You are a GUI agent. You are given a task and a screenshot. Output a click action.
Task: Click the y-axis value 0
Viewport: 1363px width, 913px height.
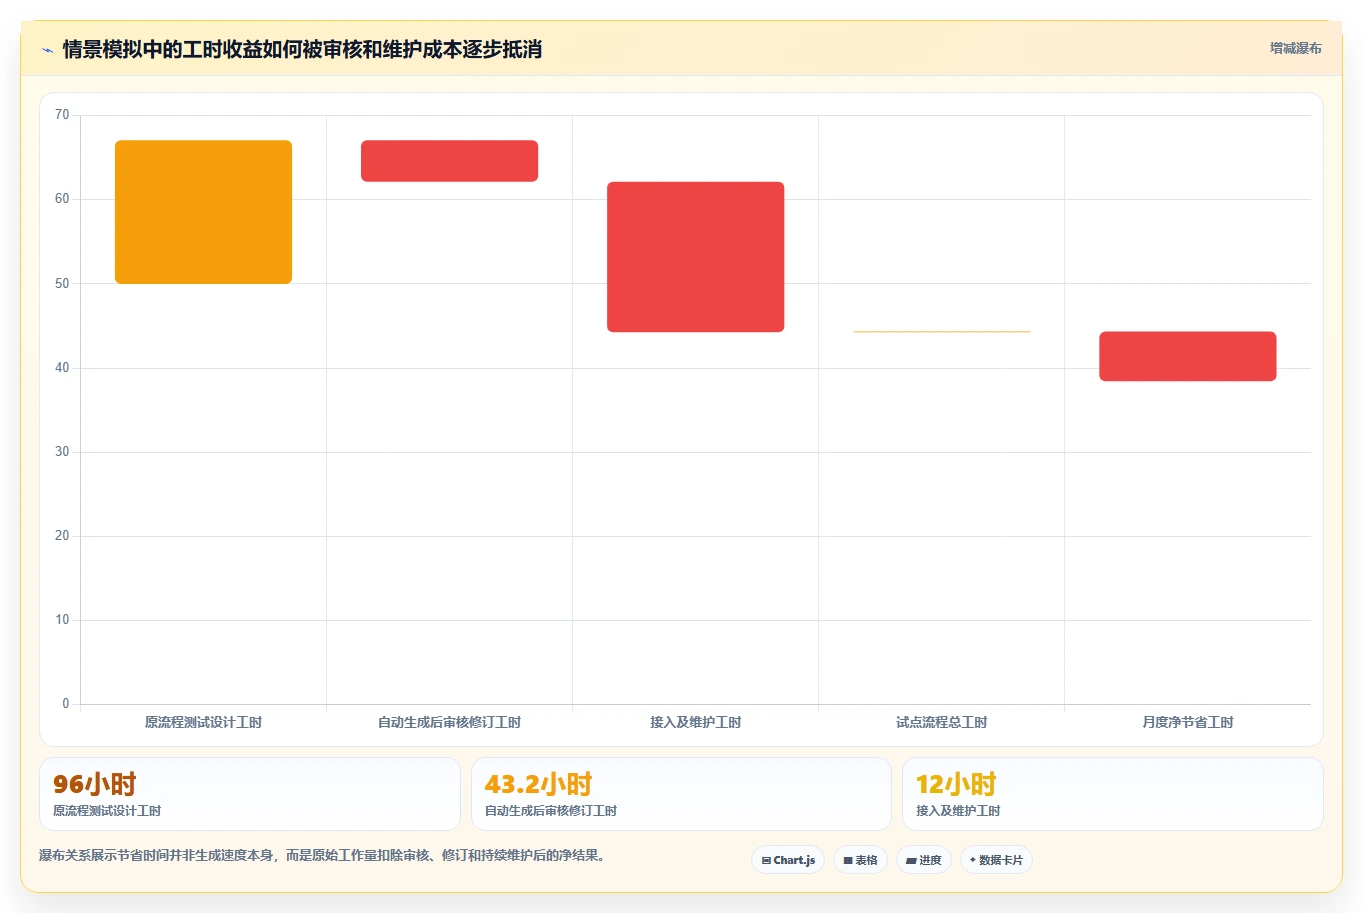[66, 703]
